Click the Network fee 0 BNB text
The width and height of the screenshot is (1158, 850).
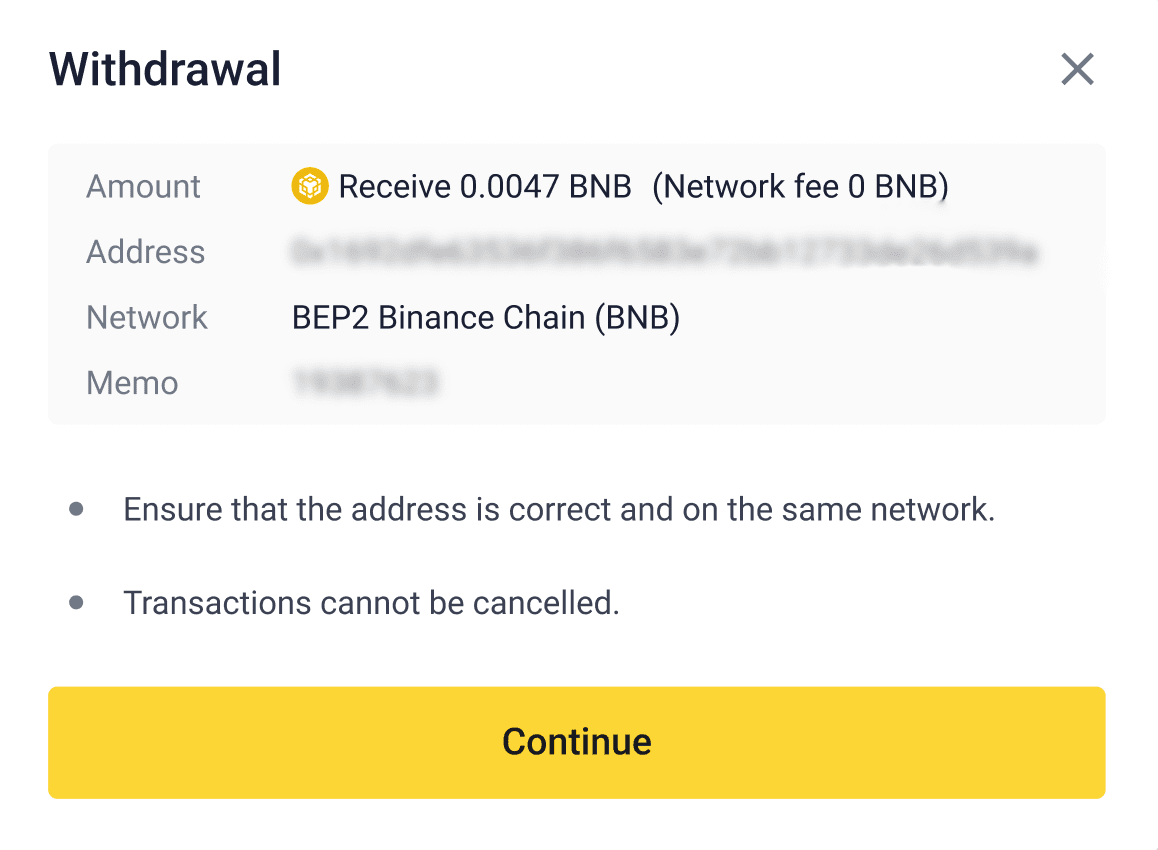pos(800,186)
